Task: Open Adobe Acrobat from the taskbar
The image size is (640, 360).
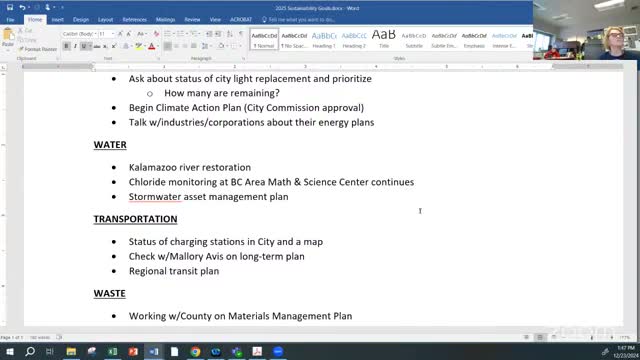Action: 257,351
